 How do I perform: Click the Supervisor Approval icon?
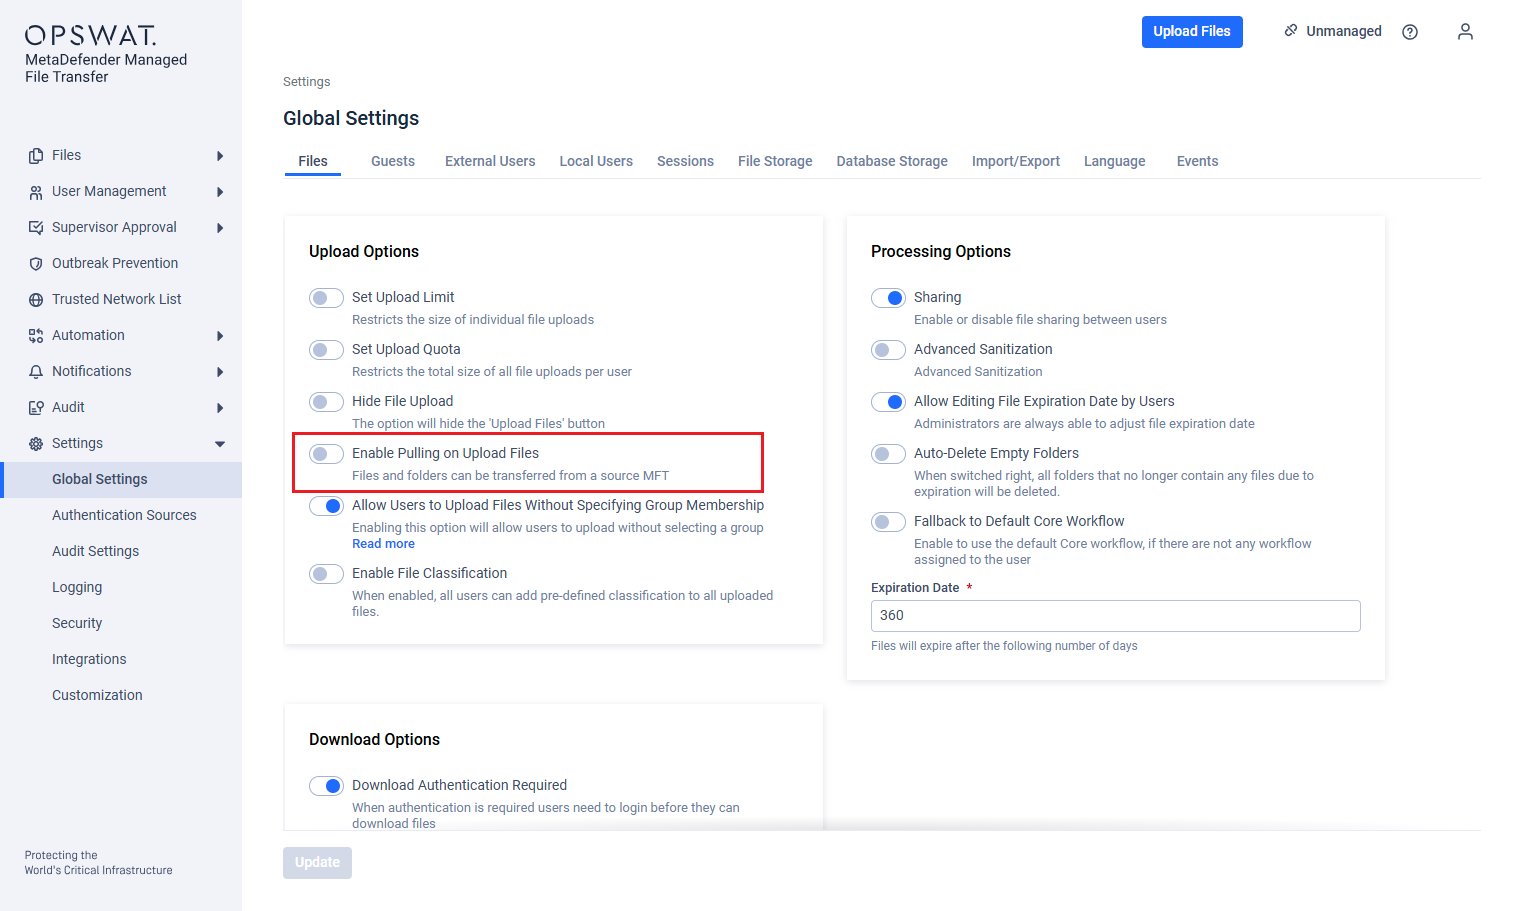tap(36, 228)
